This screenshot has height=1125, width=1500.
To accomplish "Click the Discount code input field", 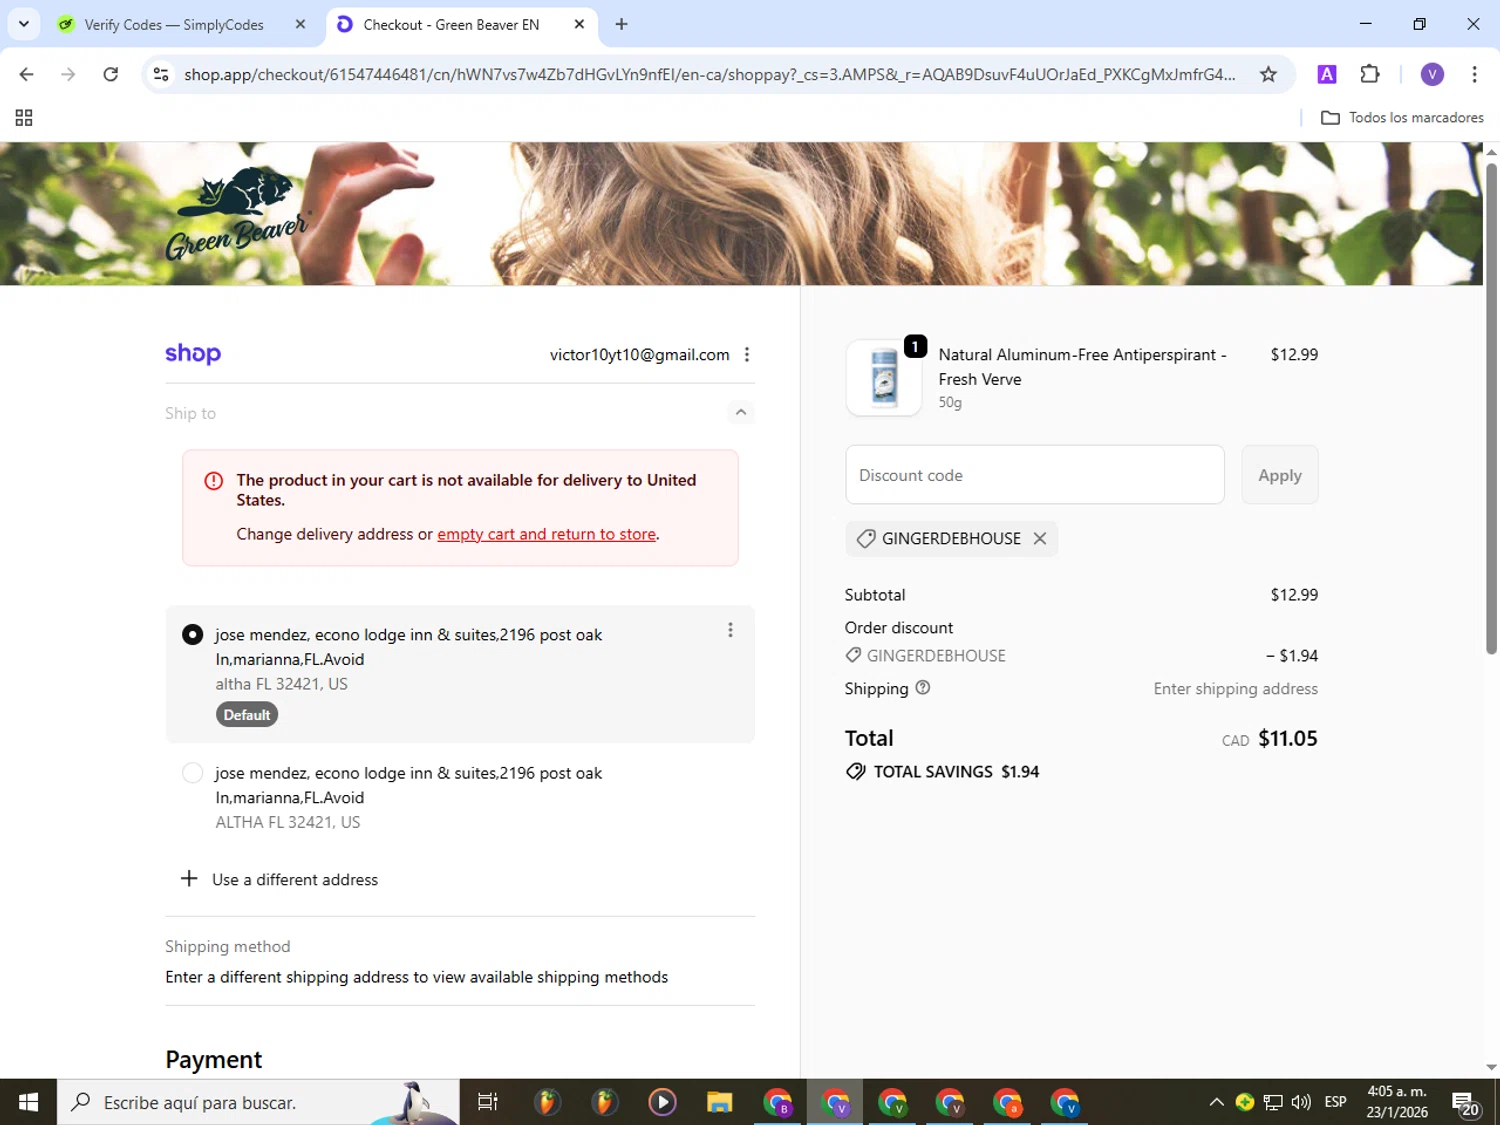I will 1034,475.
